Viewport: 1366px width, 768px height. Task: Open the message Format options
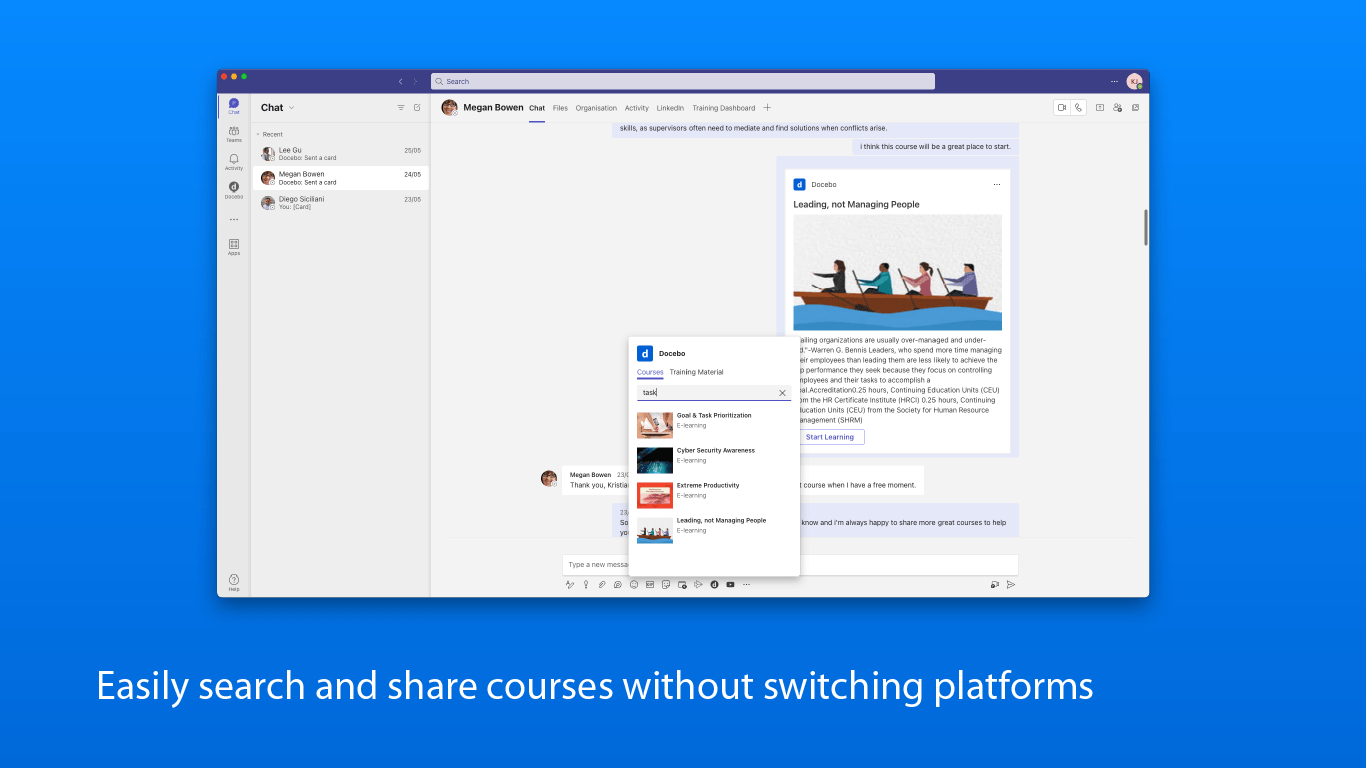click(x=570, y=584)
